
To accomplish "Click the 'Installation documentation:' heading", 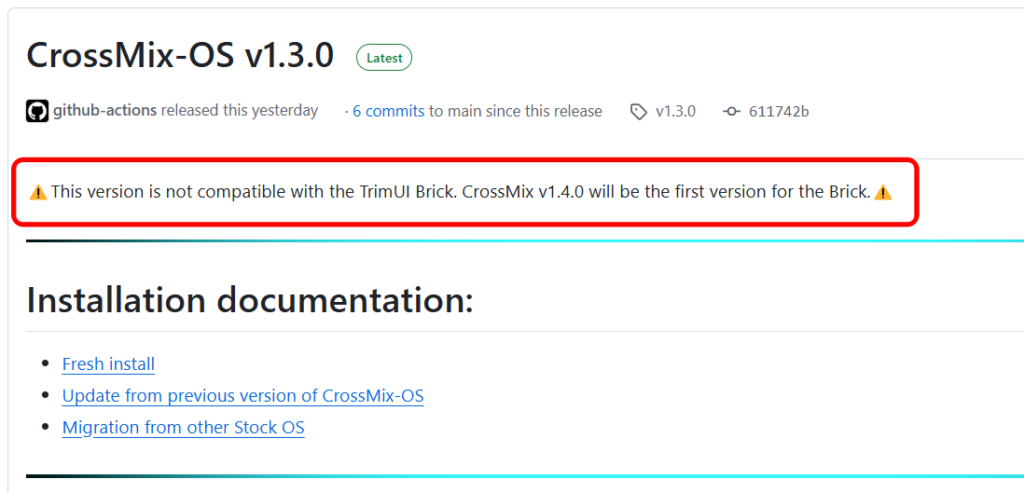I will coord(249,300).
